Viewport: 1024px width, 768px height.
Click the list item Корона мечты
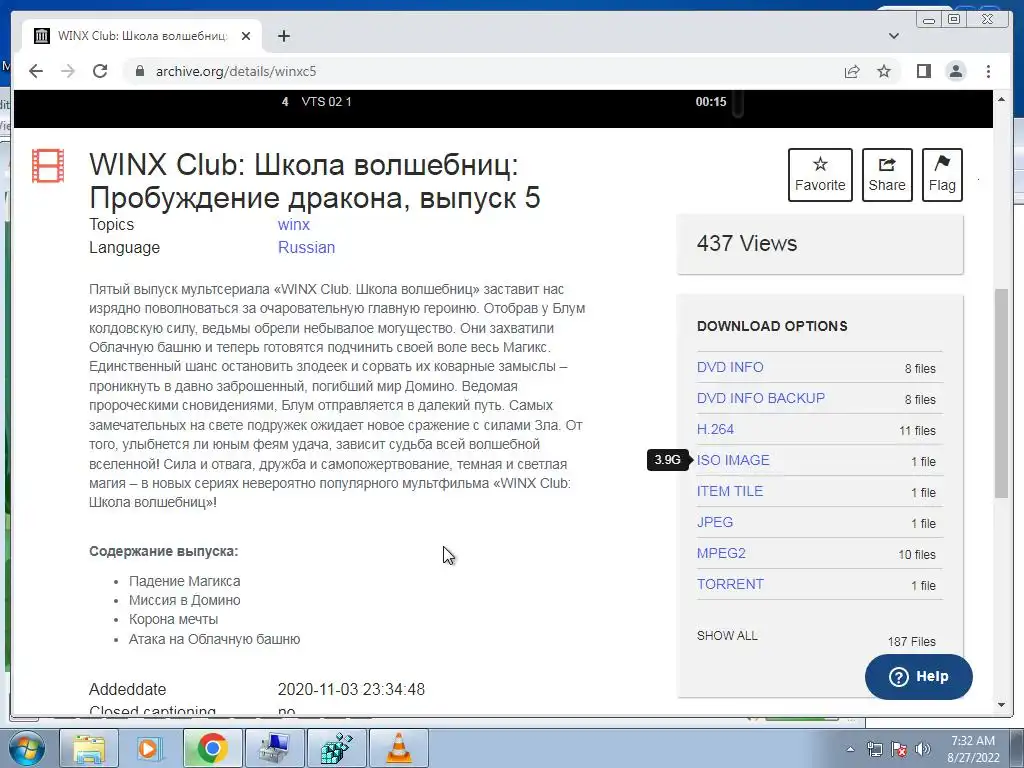[173, 619]
